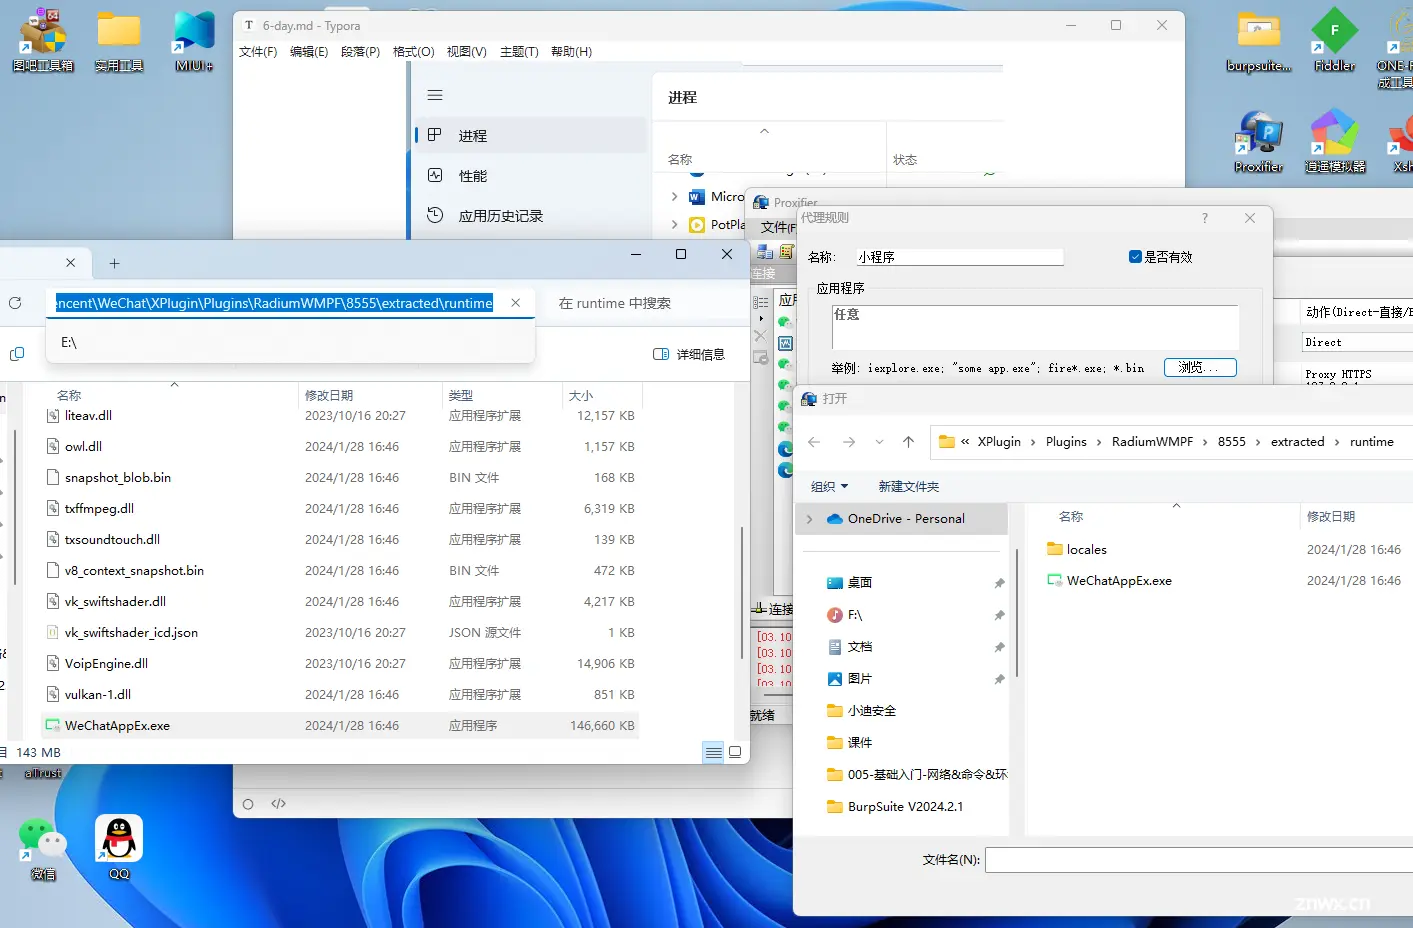Choose E:\ address suggestion
Image resolution: width=1413 pixels, height=928 pixels.
point(290,342)
